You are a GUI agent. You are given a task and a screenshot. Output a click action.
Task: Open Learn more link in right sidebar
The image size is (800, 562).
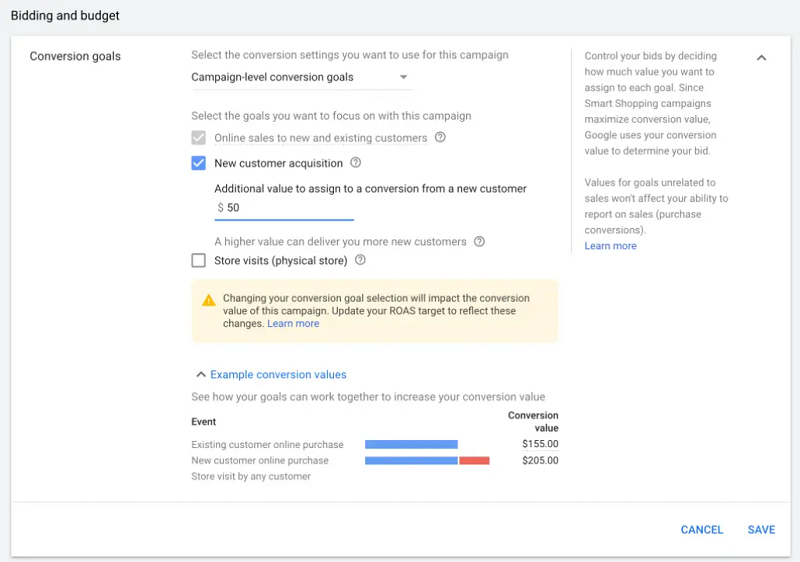point(610,246)
